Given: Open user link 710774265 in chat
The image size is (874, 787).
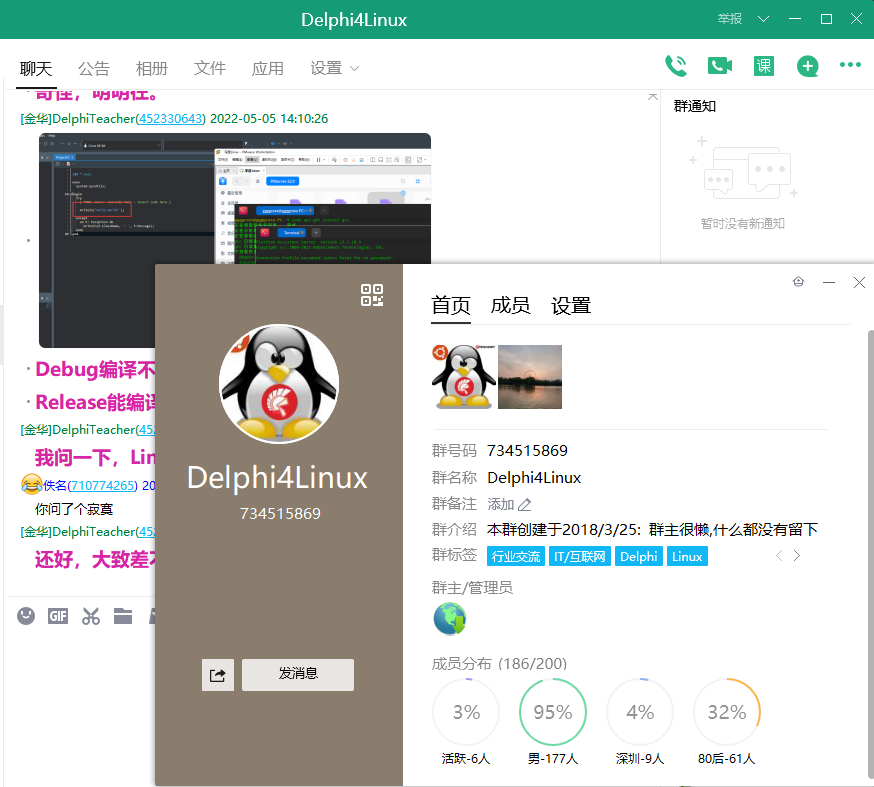Looking at the screenshot, I should point(103,485).
